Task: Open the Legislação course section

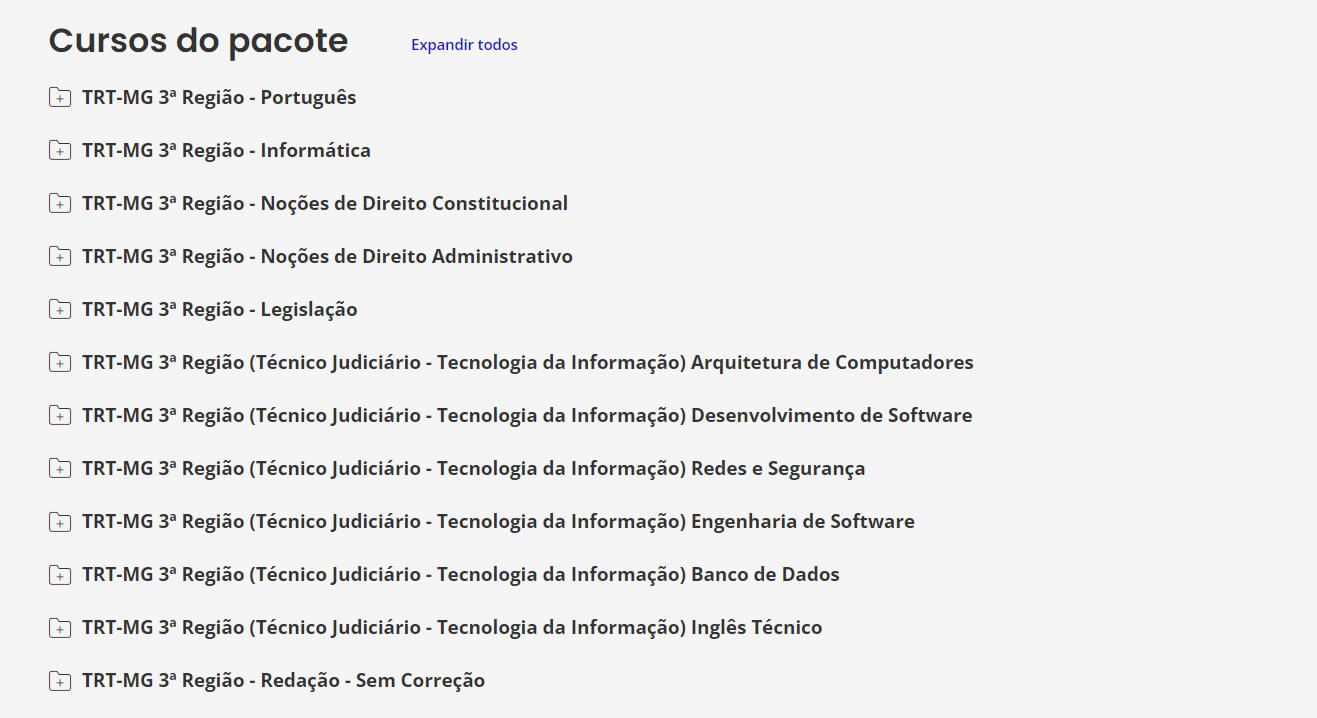Action: tap(219, 310)
